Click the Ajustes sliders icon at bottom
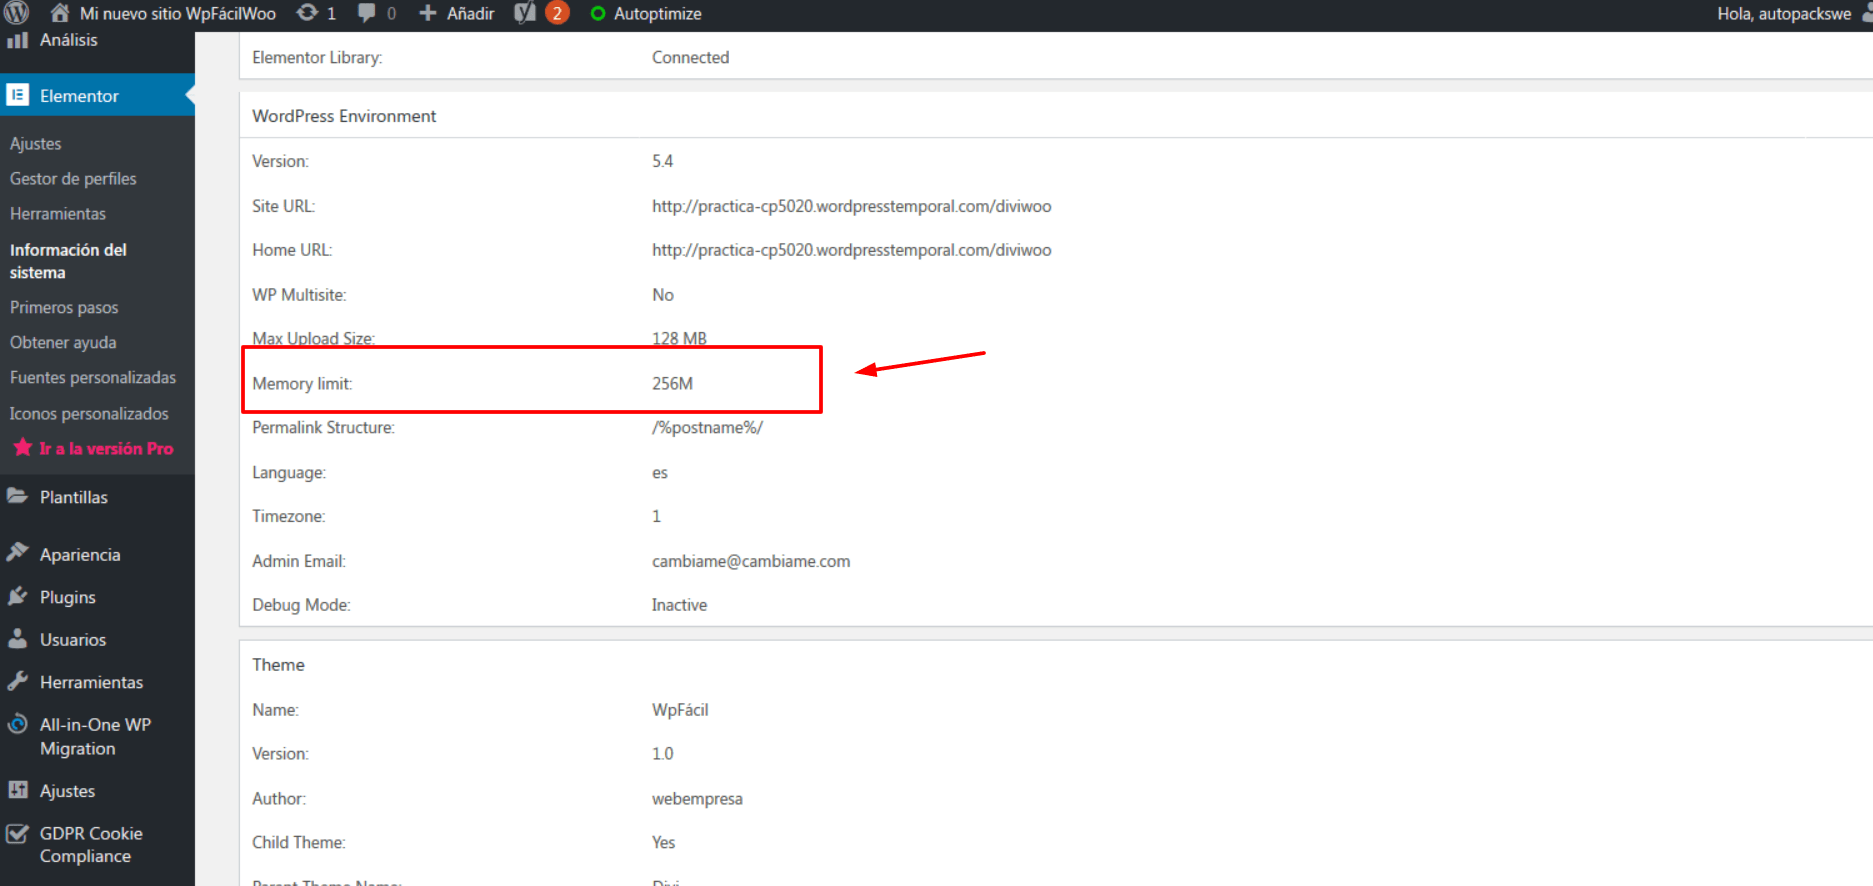Screen dimensions: 1873x886 click(x=17, y=790)
